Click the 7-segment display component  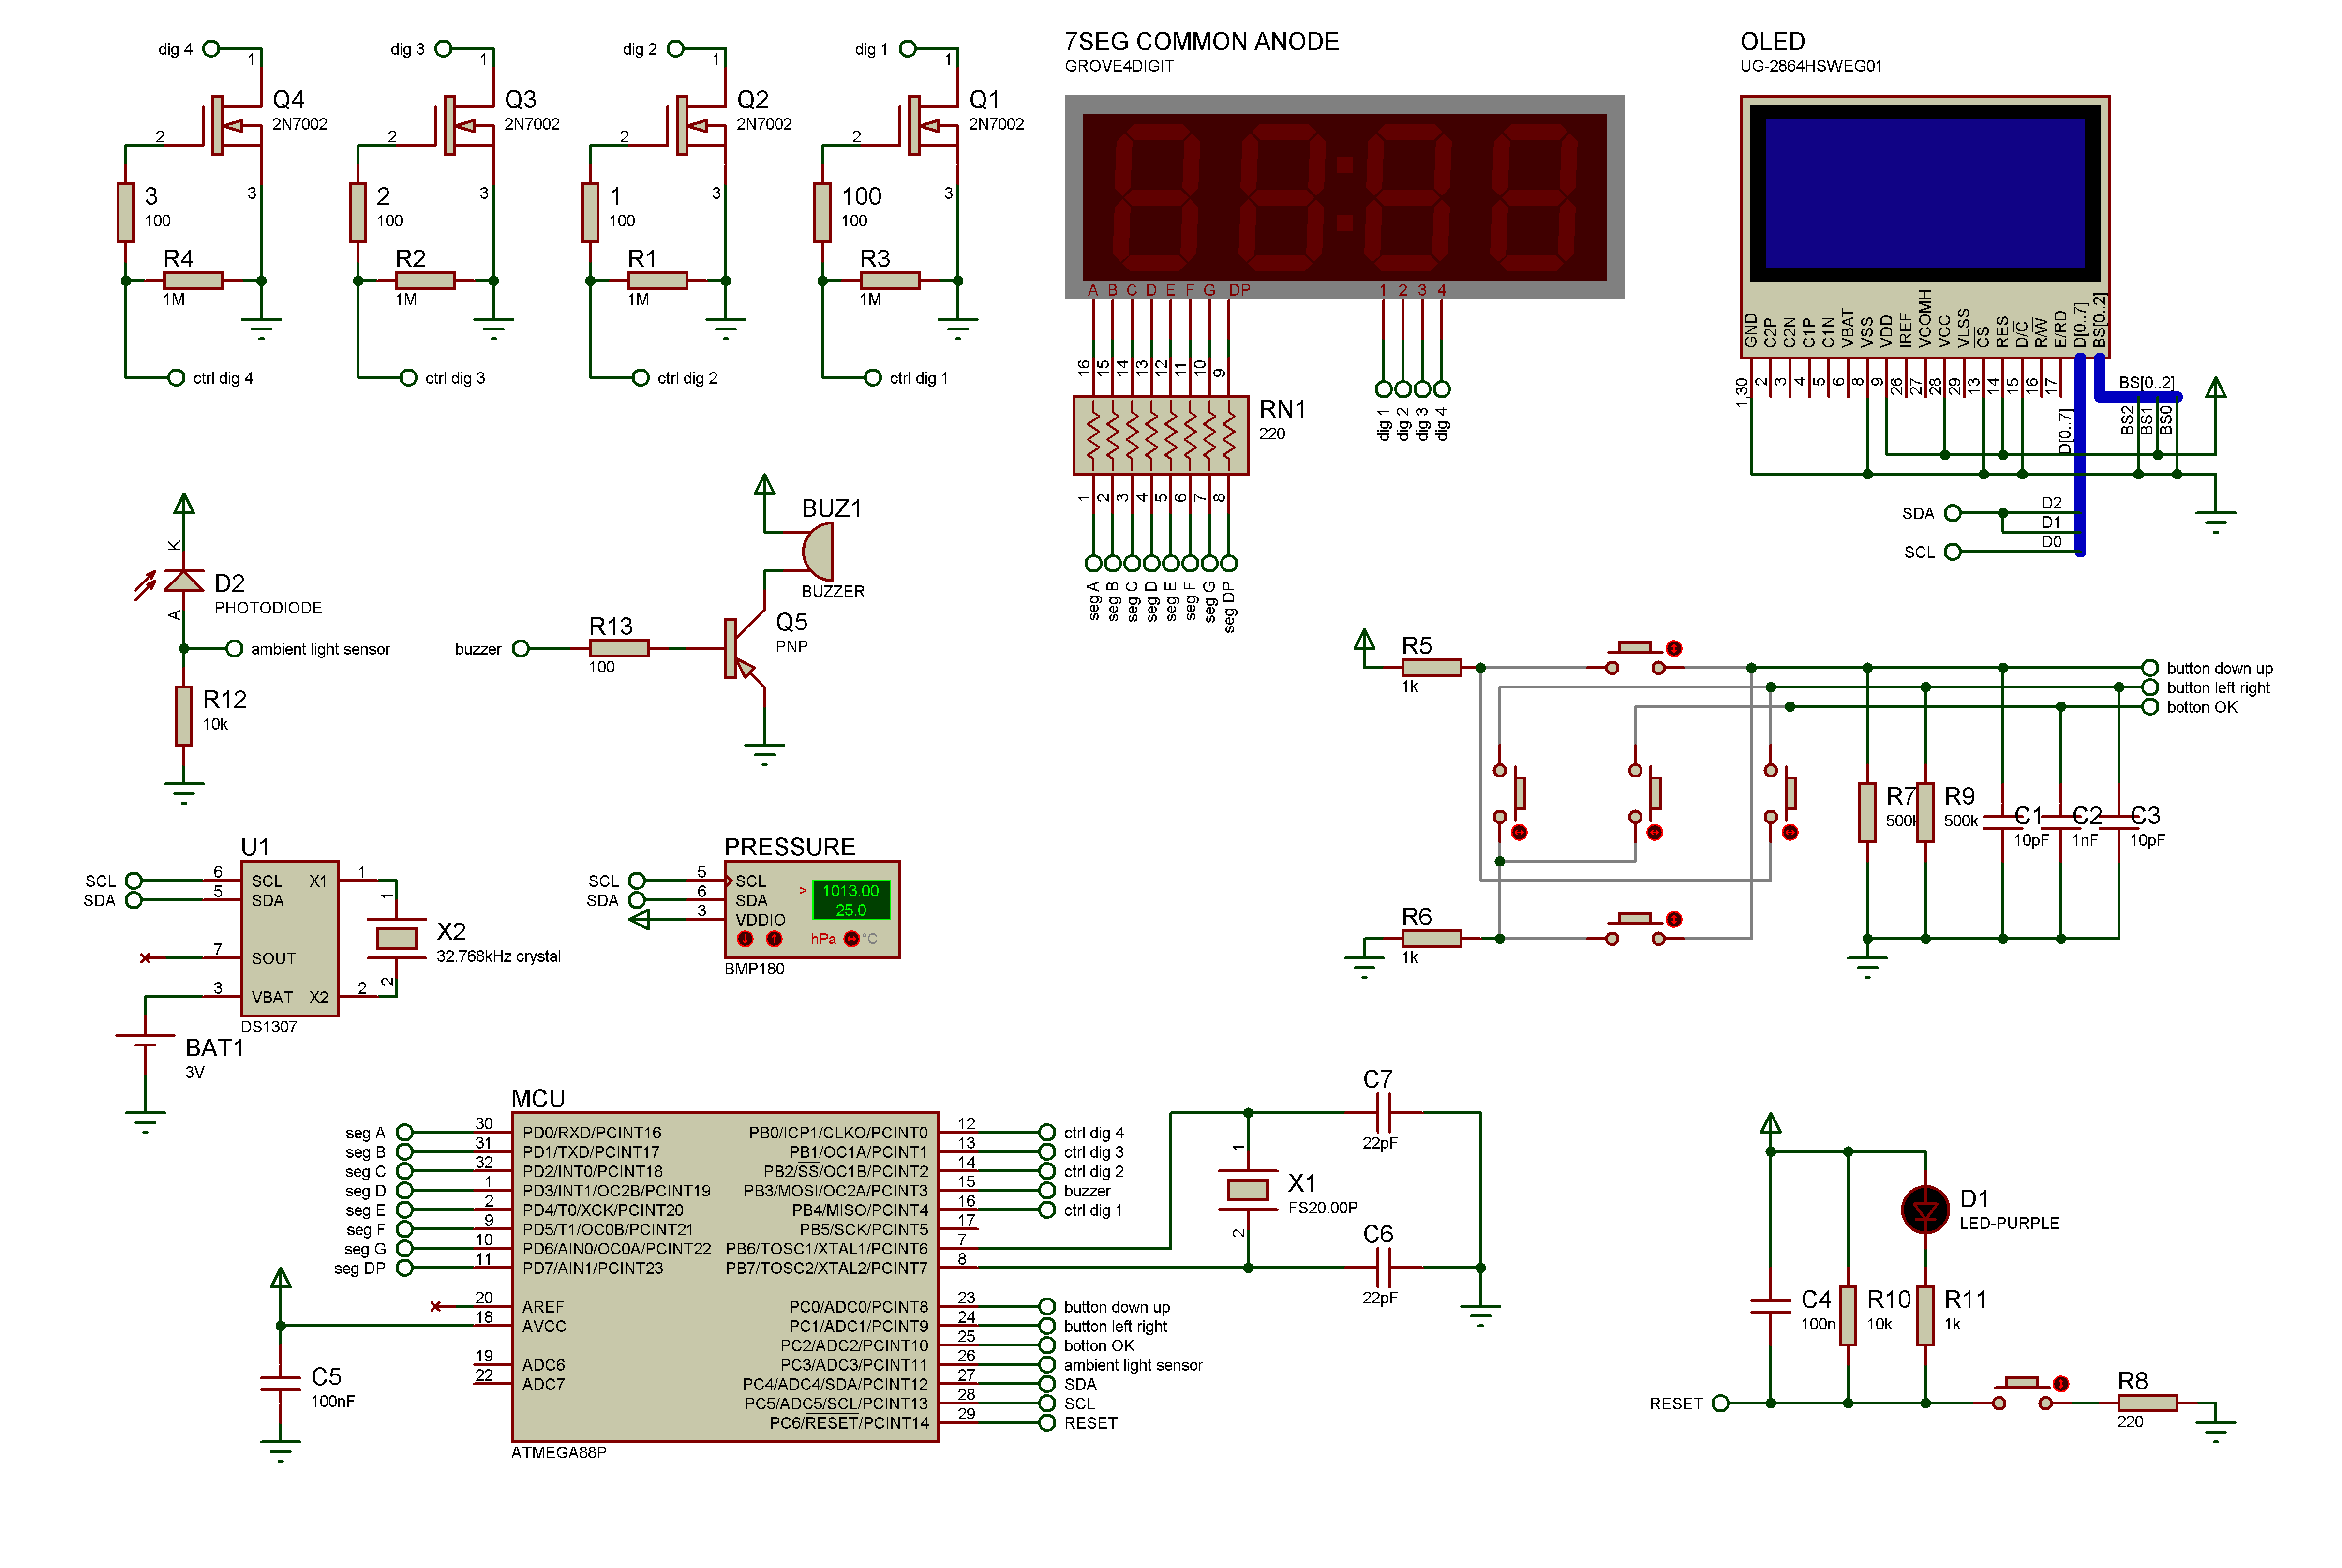click(x=1343, y=197)
